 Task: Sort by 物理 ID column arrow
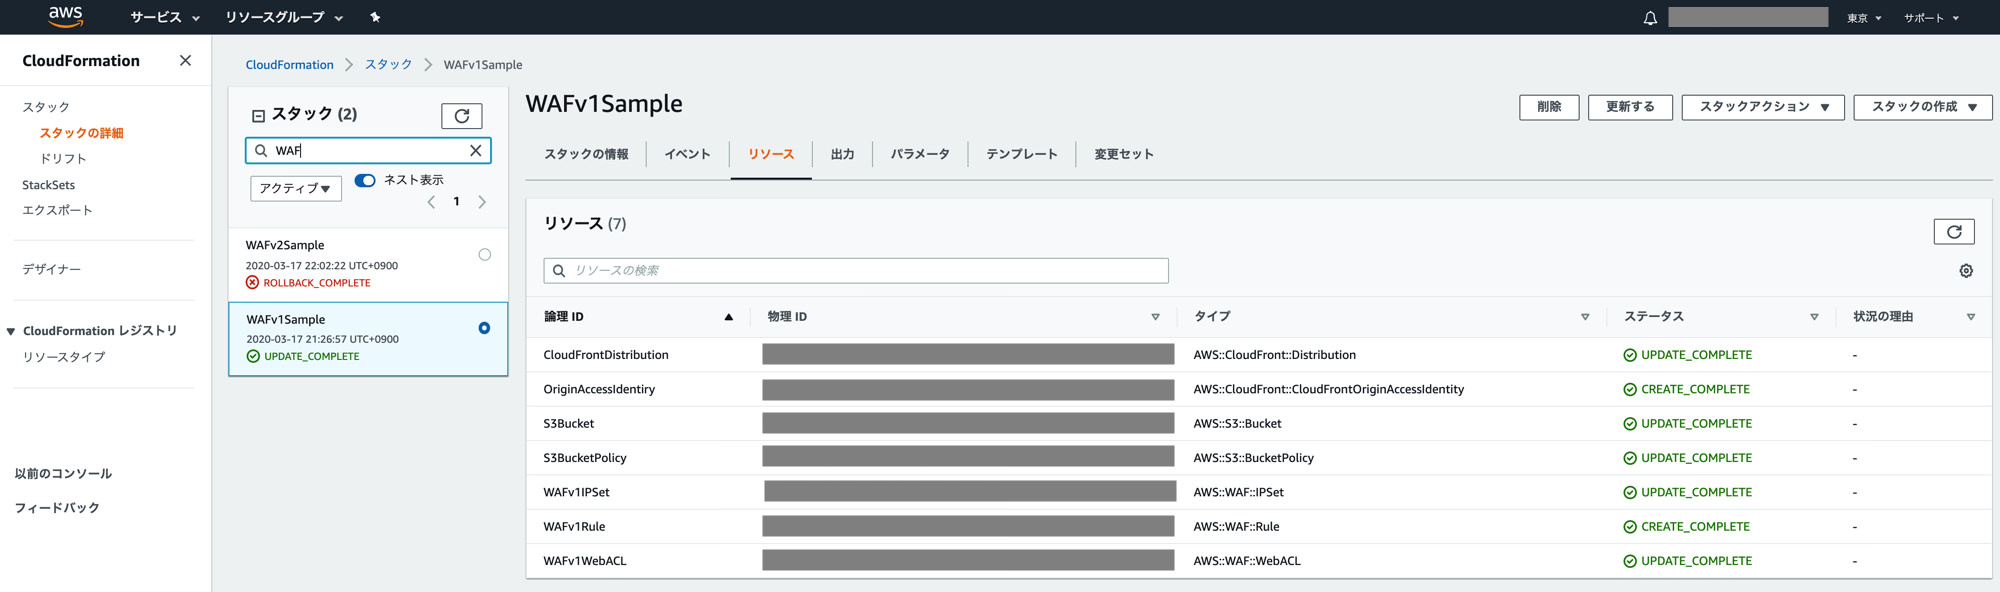(x=1155, y=317)
